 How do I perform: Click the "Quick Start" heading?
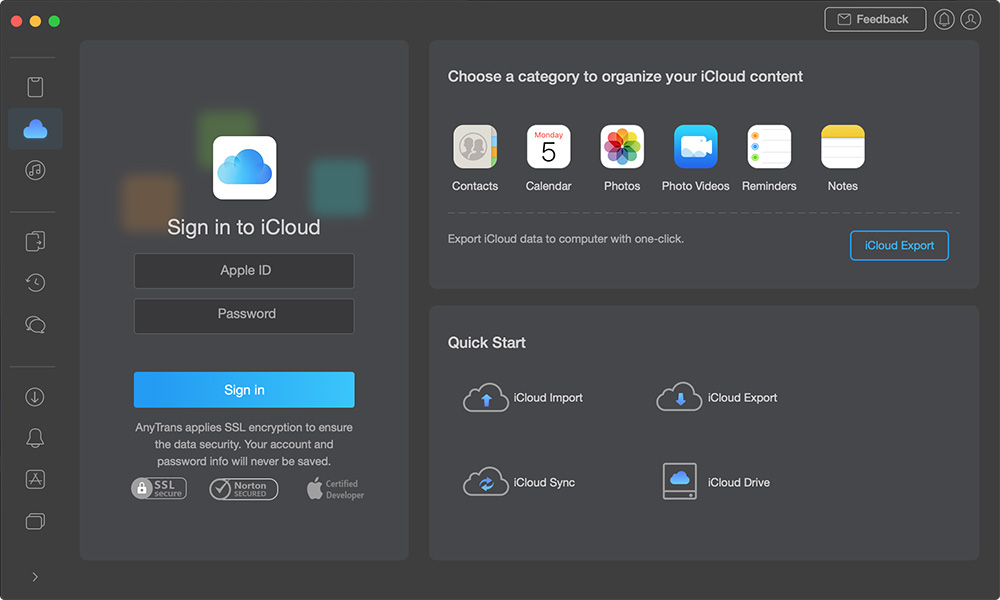pos(487,342)
